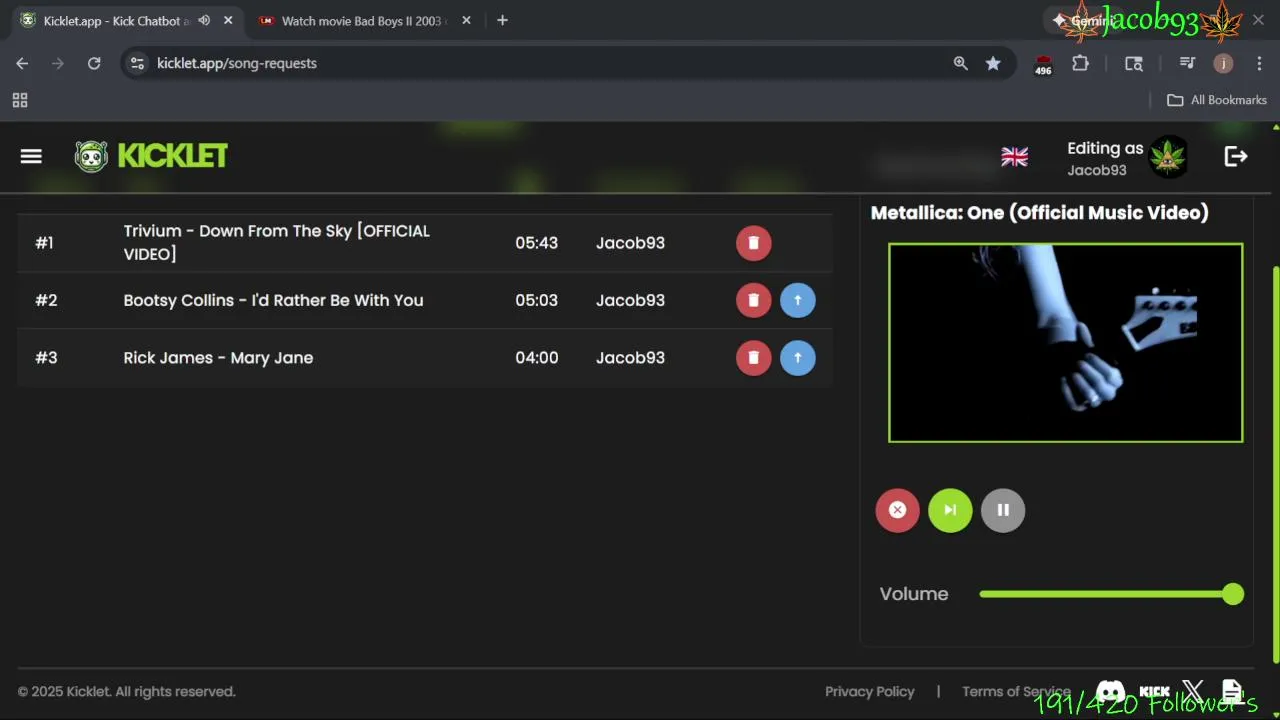Click the 05:43 duration text

click(x=536, y=243)
